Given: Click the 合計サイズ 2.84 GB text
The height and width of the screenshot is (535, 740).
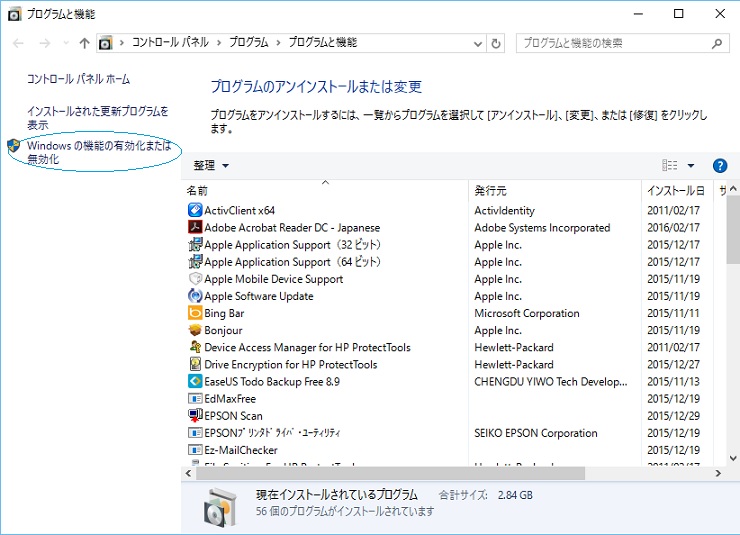Looking at the screenshot, I should 486,495.
